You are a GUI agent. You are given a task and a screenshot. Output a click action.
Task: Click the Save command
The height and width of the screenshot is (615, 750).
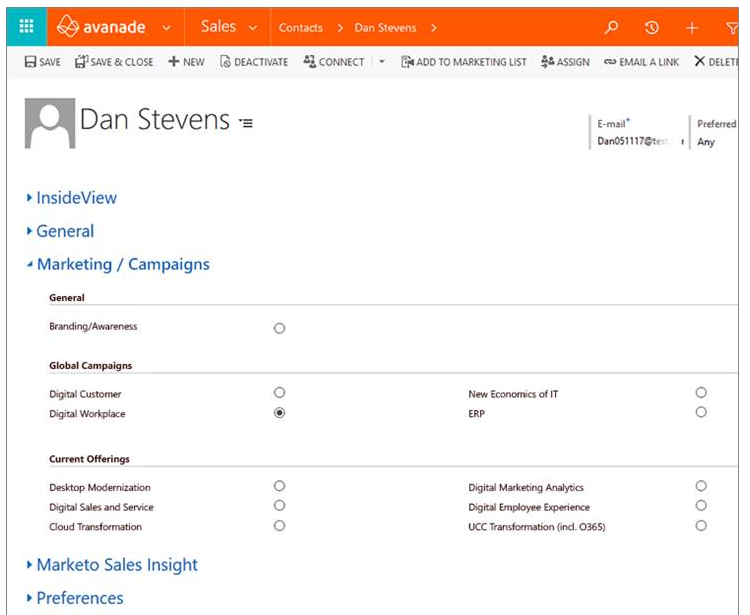point(43,62)
